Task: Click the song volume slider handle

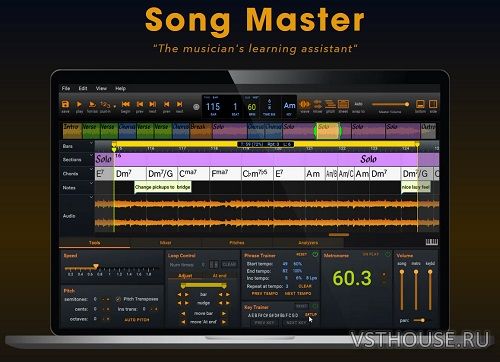Action: [x=402, y=272]
